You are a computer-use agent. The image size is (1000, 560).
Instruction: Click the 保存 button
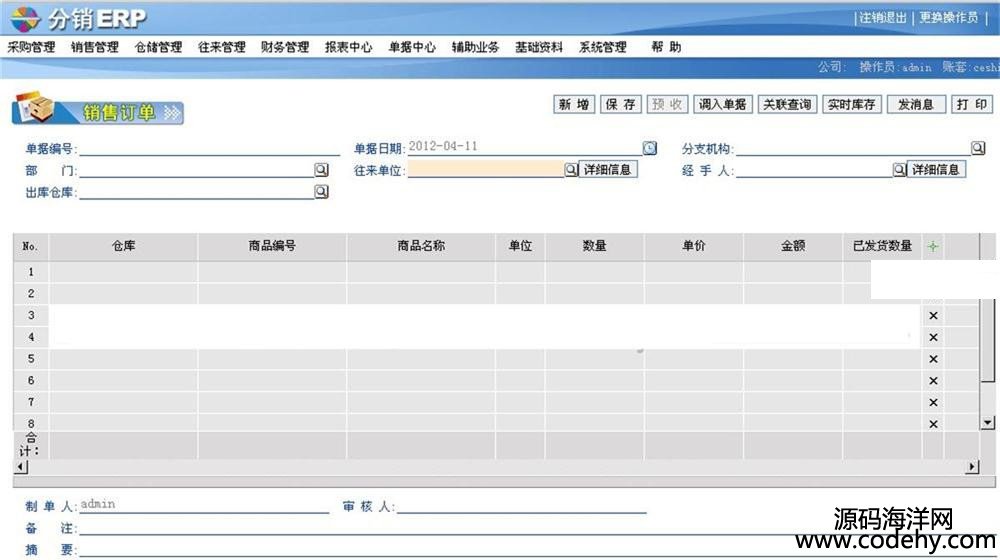click(x=620, y=105)
